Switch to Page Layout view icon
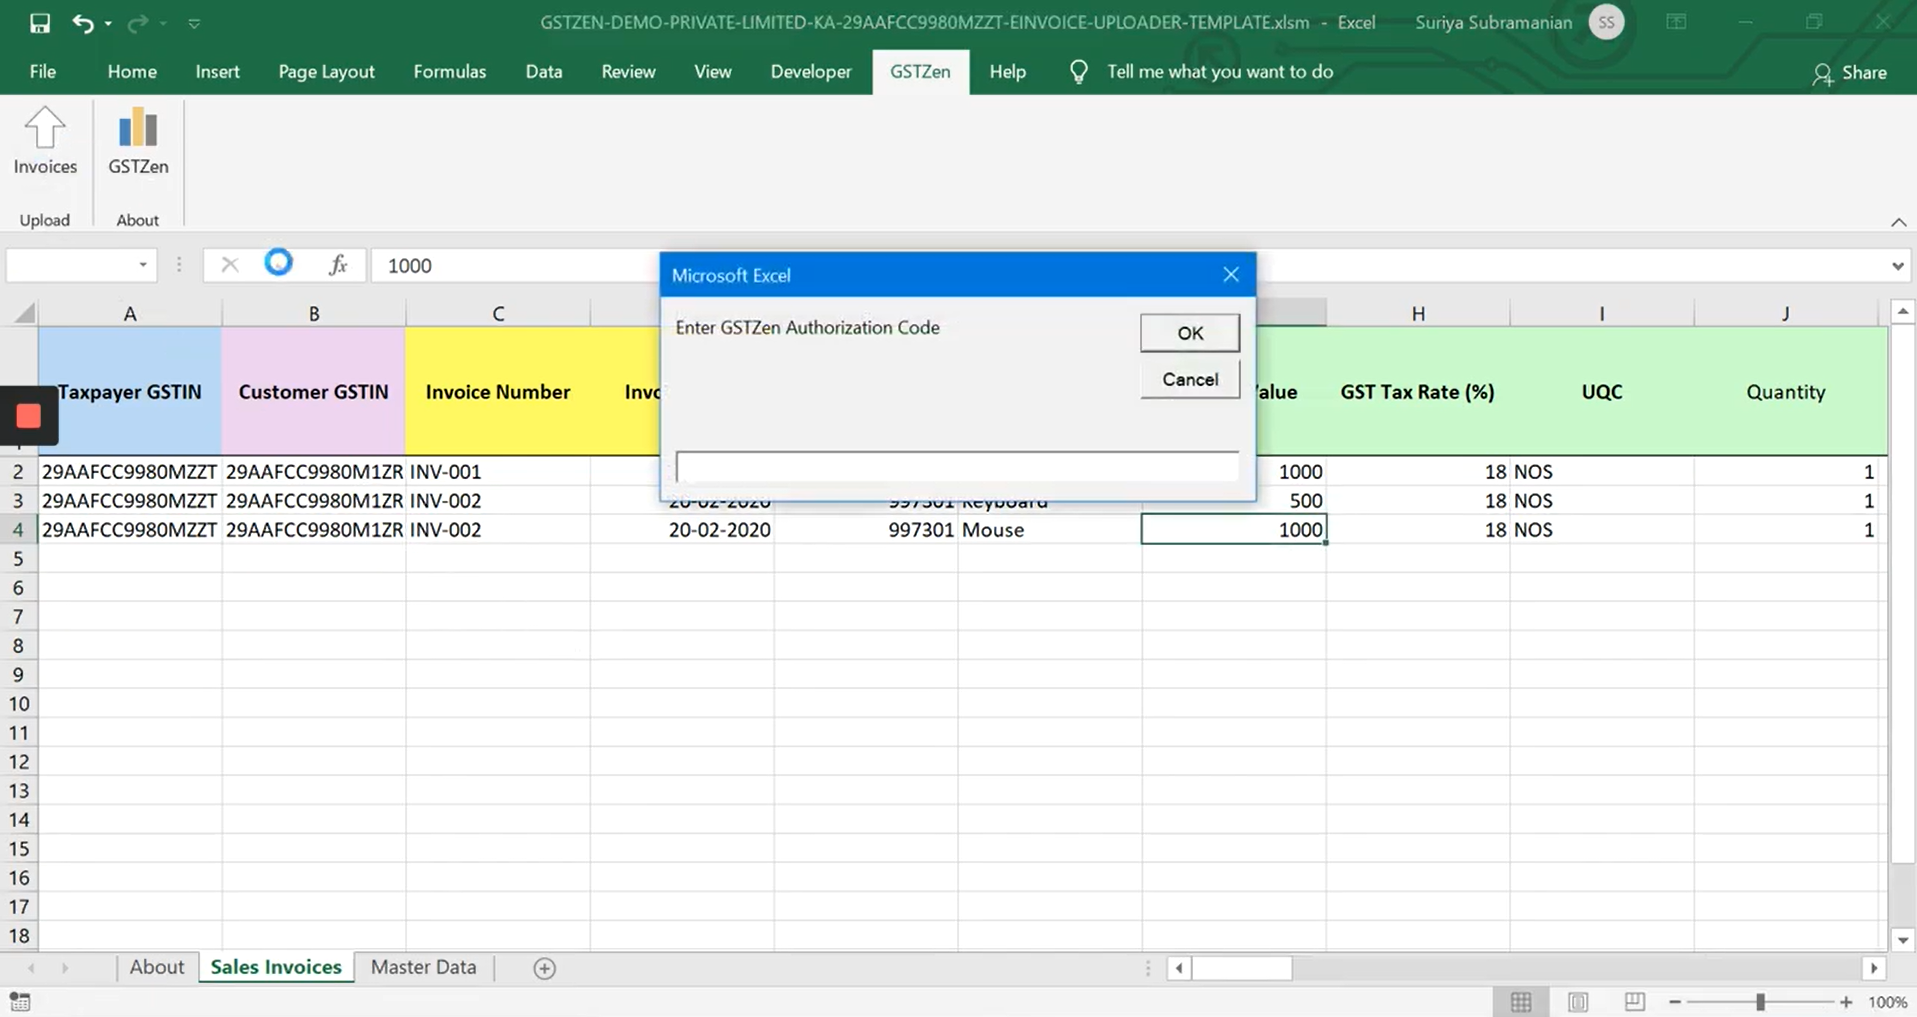Screen dimensions: 1917x1017 point(1578,1002)
